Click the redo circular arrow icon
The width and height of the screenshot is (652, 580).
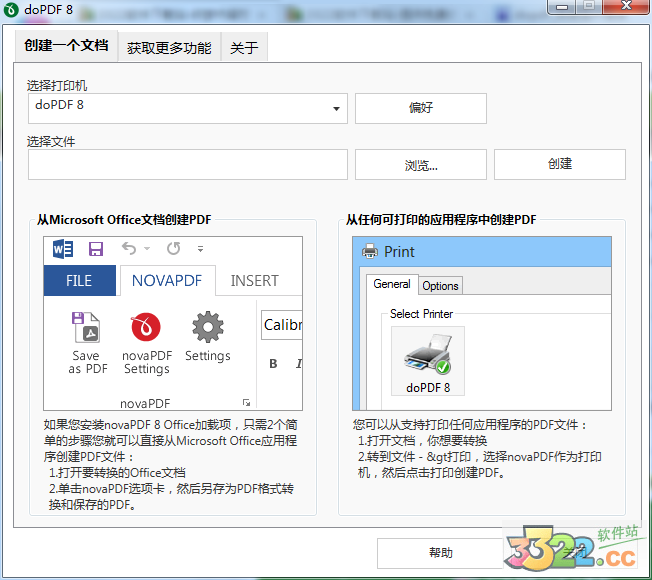tap(173, 249)
